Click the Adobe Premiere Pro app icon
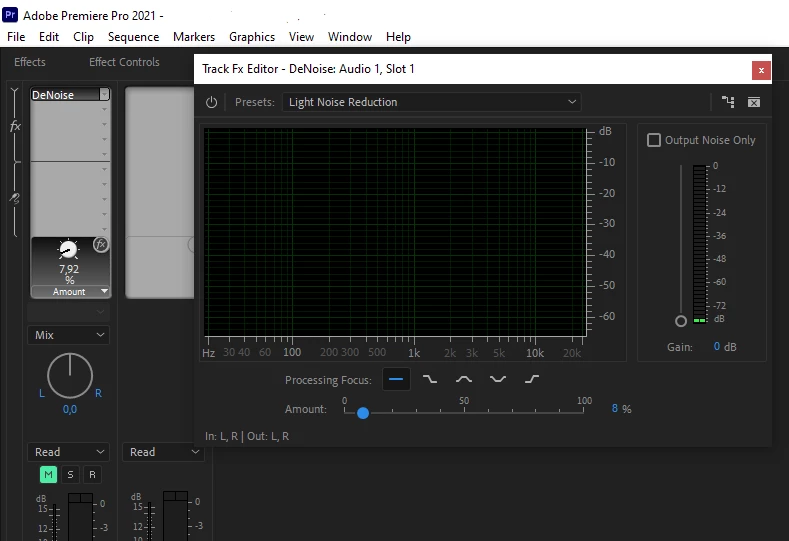The height and width of the screenshot is (541, 789). click(x=10, y=15)
